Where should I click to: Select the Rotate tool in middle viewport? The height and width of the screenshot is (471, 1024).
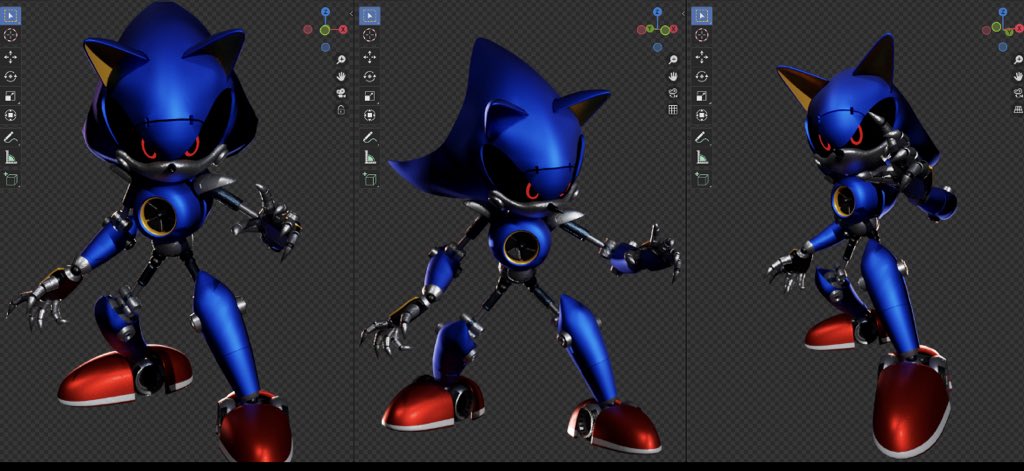(x=370, y=76)
